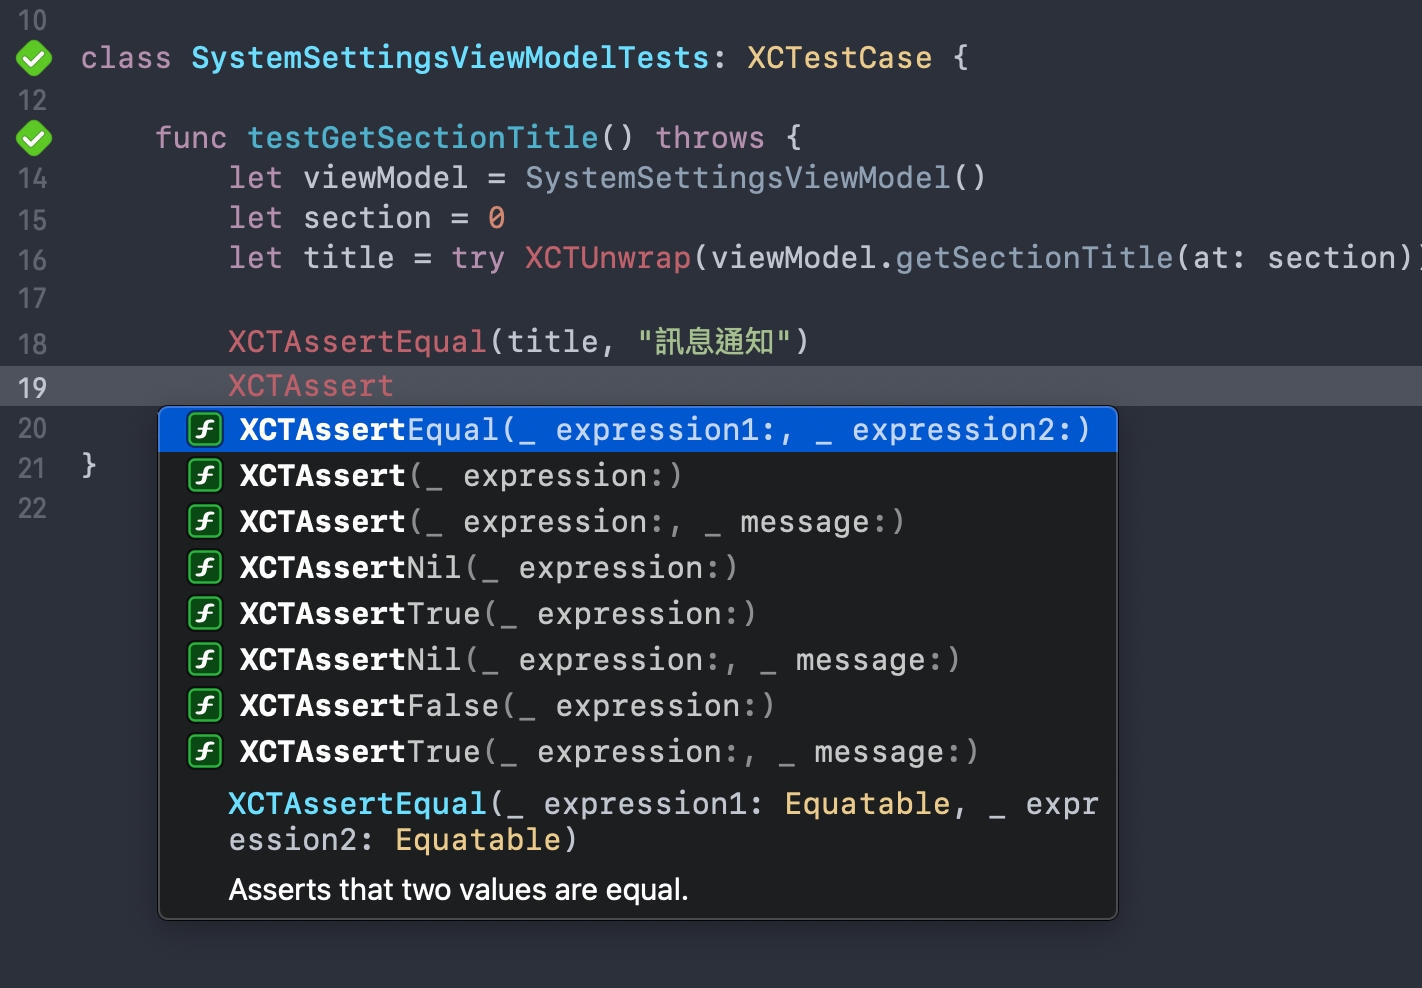Click the getSectionTitle method call
Viewport: 1422px width, 988px height.
1033,258
